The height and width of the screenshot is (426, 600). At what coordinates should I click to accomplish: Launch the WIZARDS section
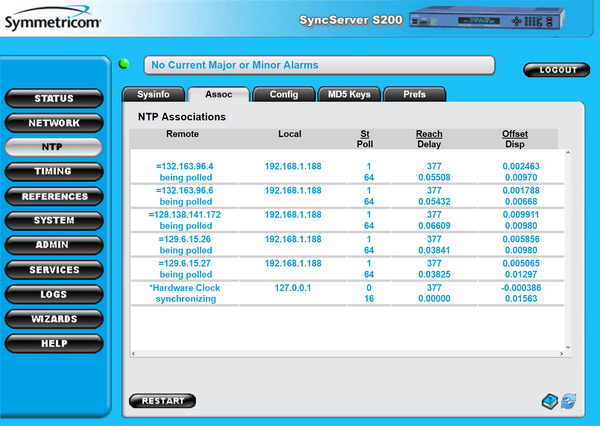pyautogui.click(x=54, y=318)
